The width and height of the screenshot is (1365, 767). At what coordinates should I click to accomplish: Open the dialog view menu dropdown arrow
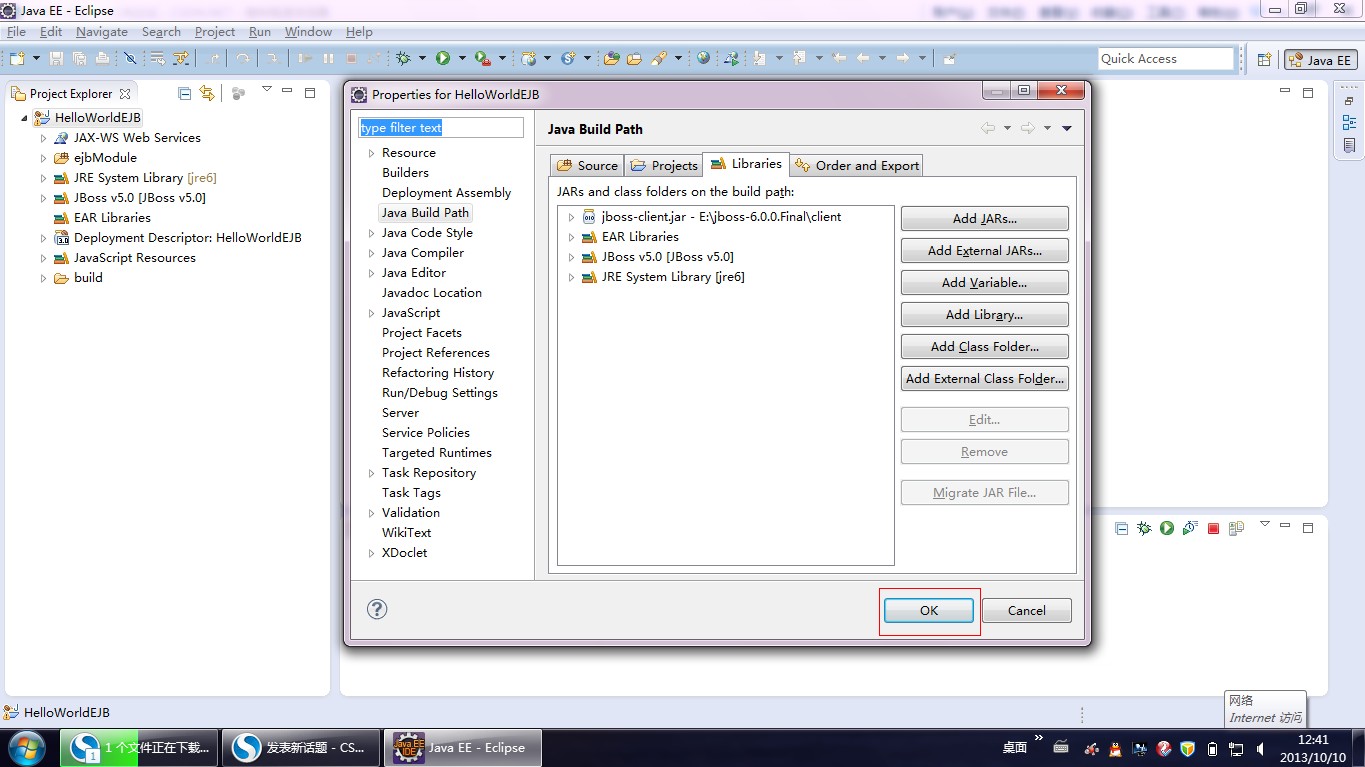1067,128
